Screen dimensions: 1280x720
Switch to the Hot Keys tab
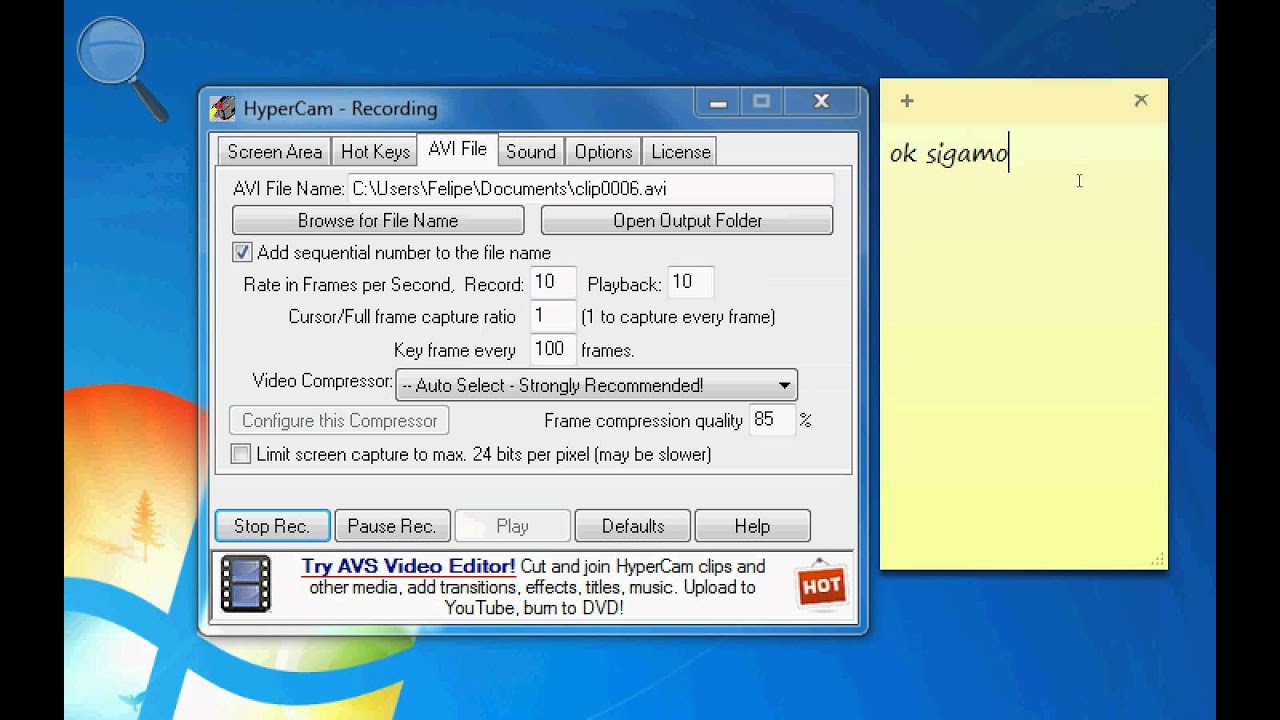click(375, 152)
